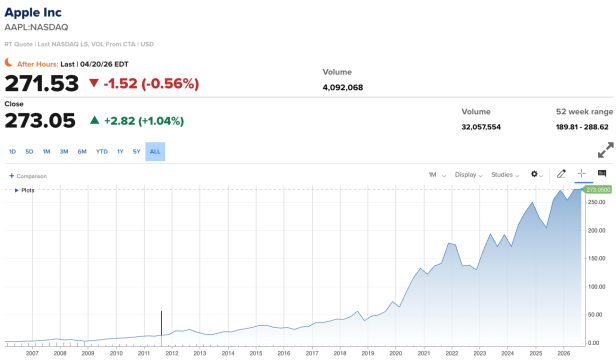Click the 2020 label on time axis
This screenshot has height=360, width=616.
coord(396,353)
